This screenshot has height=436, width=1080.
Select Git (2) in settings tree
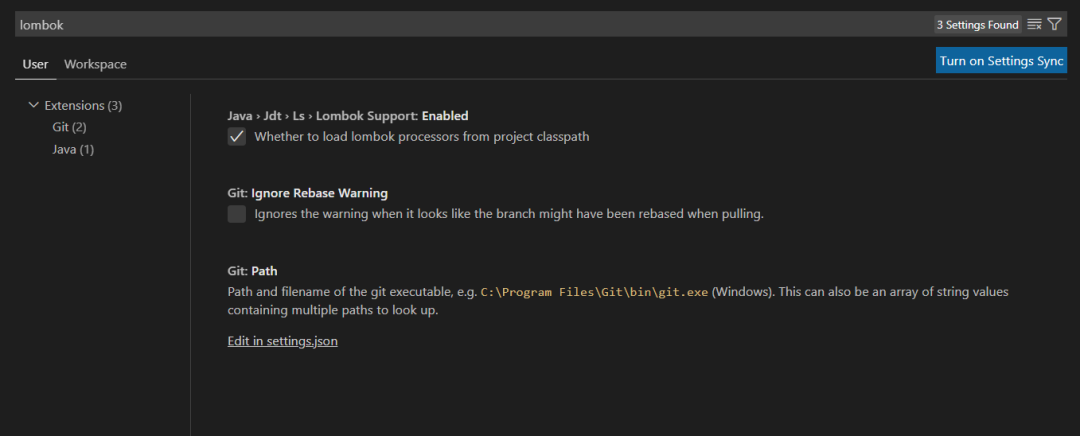pos(69,127)
